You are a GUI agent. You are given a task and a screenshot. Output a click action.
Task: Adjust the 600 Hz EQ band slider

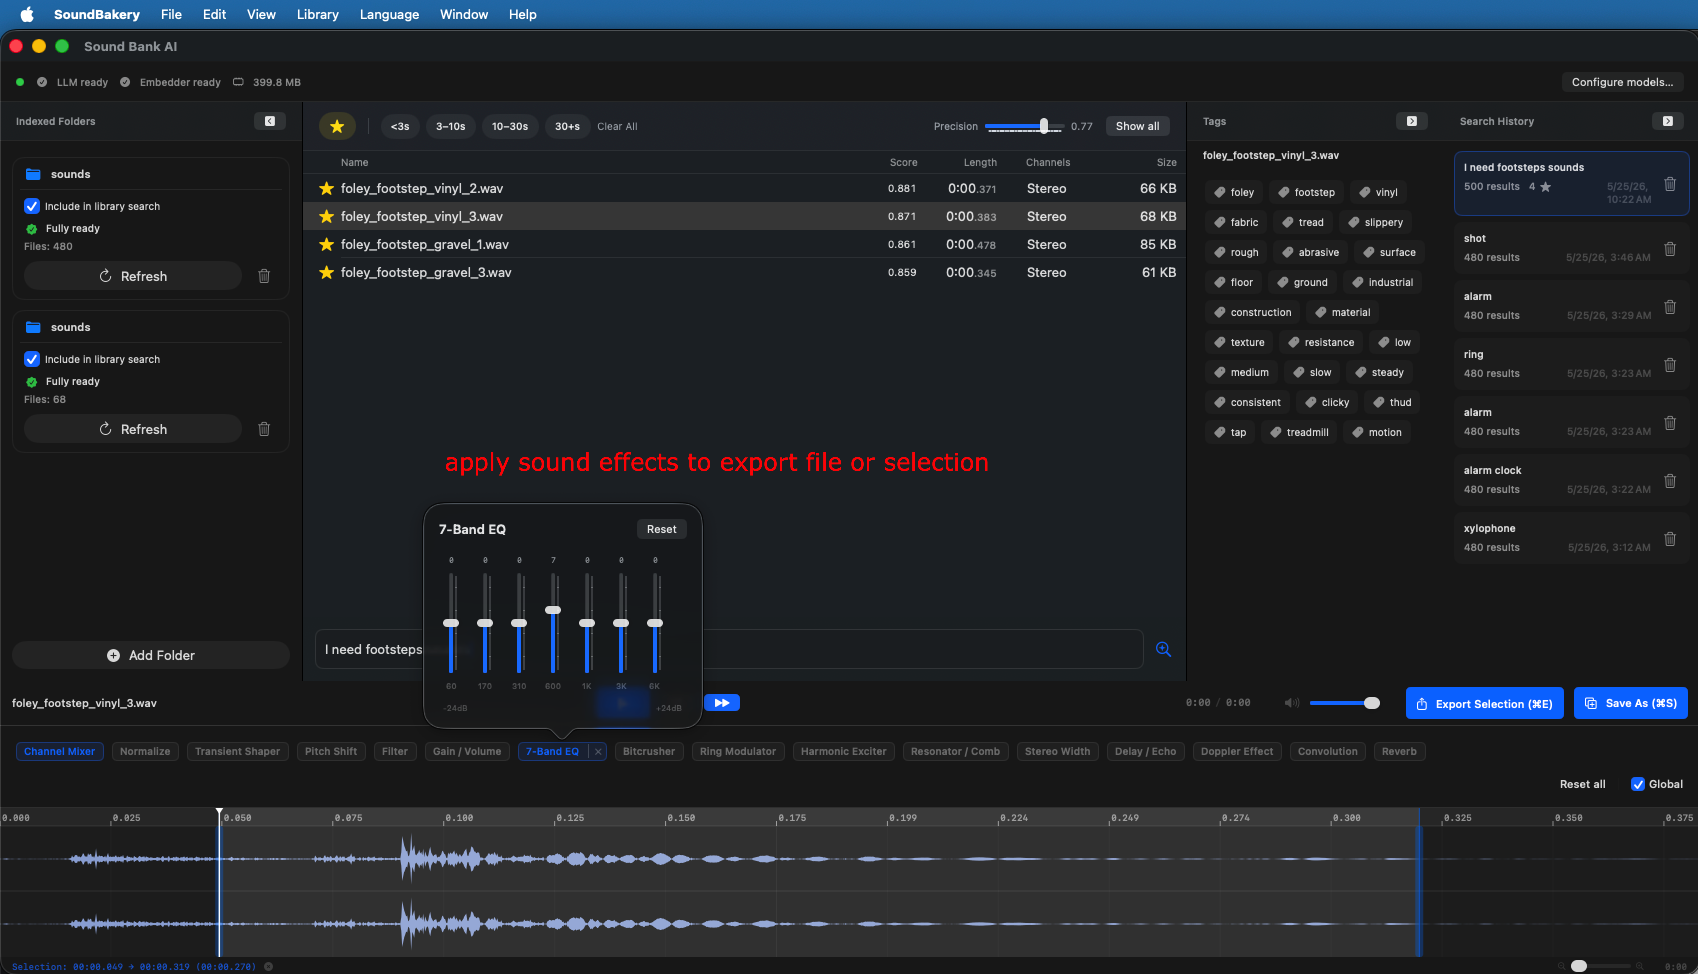[553, 610]
